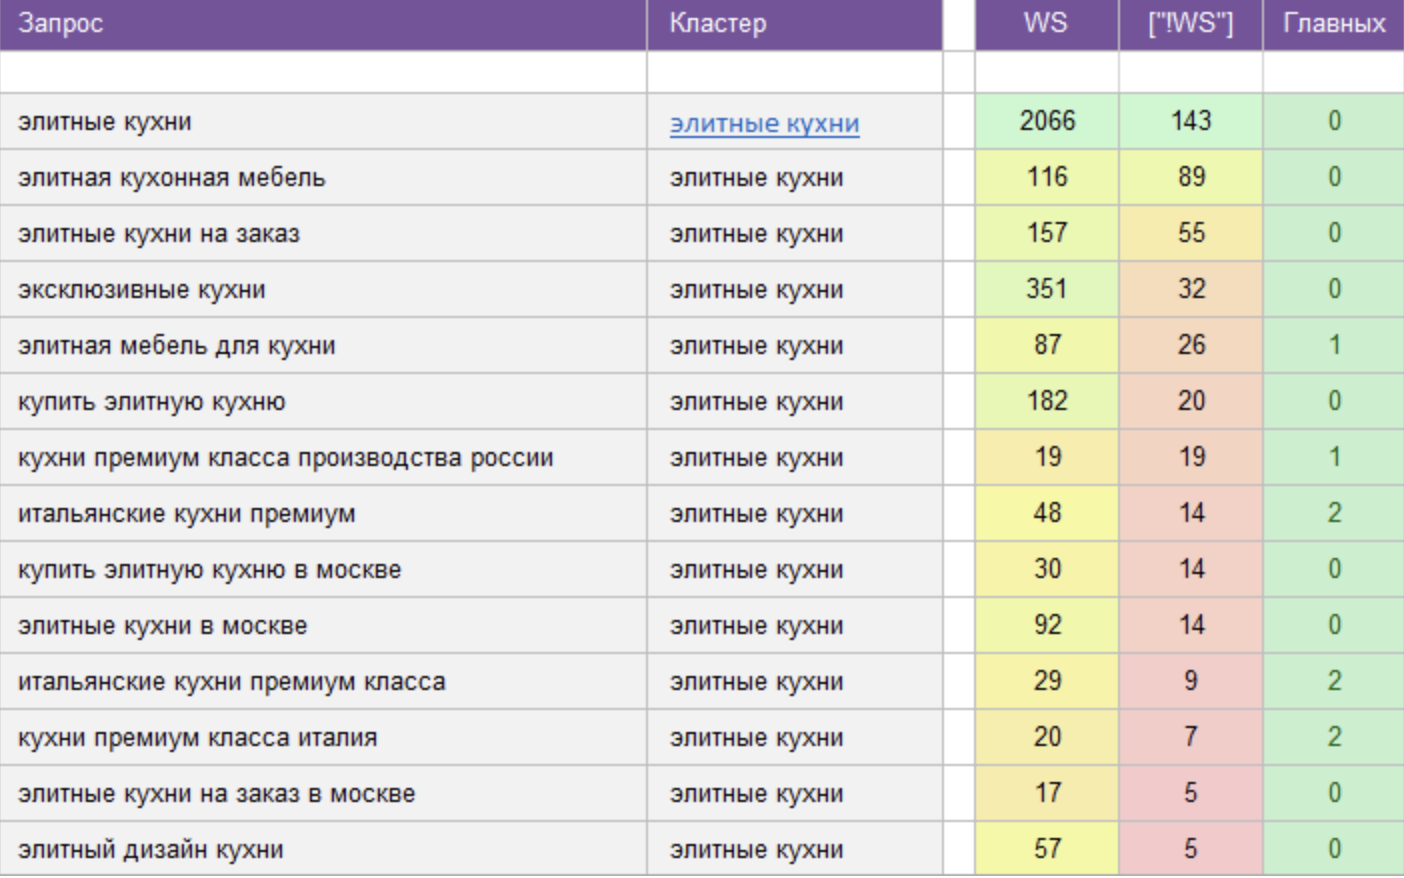Select the blank filter cell under WS

pos(1047,72)
